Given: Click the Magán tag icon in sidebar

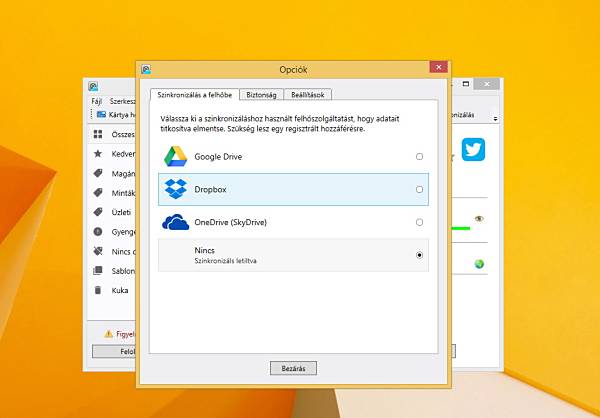Looking at the screenshot, I should coord(98,173).
